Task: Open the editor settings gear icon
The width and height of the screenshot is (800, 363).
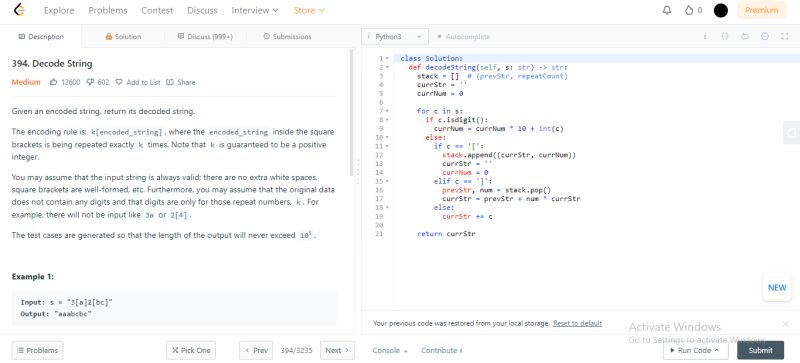Action: [764, 37]
